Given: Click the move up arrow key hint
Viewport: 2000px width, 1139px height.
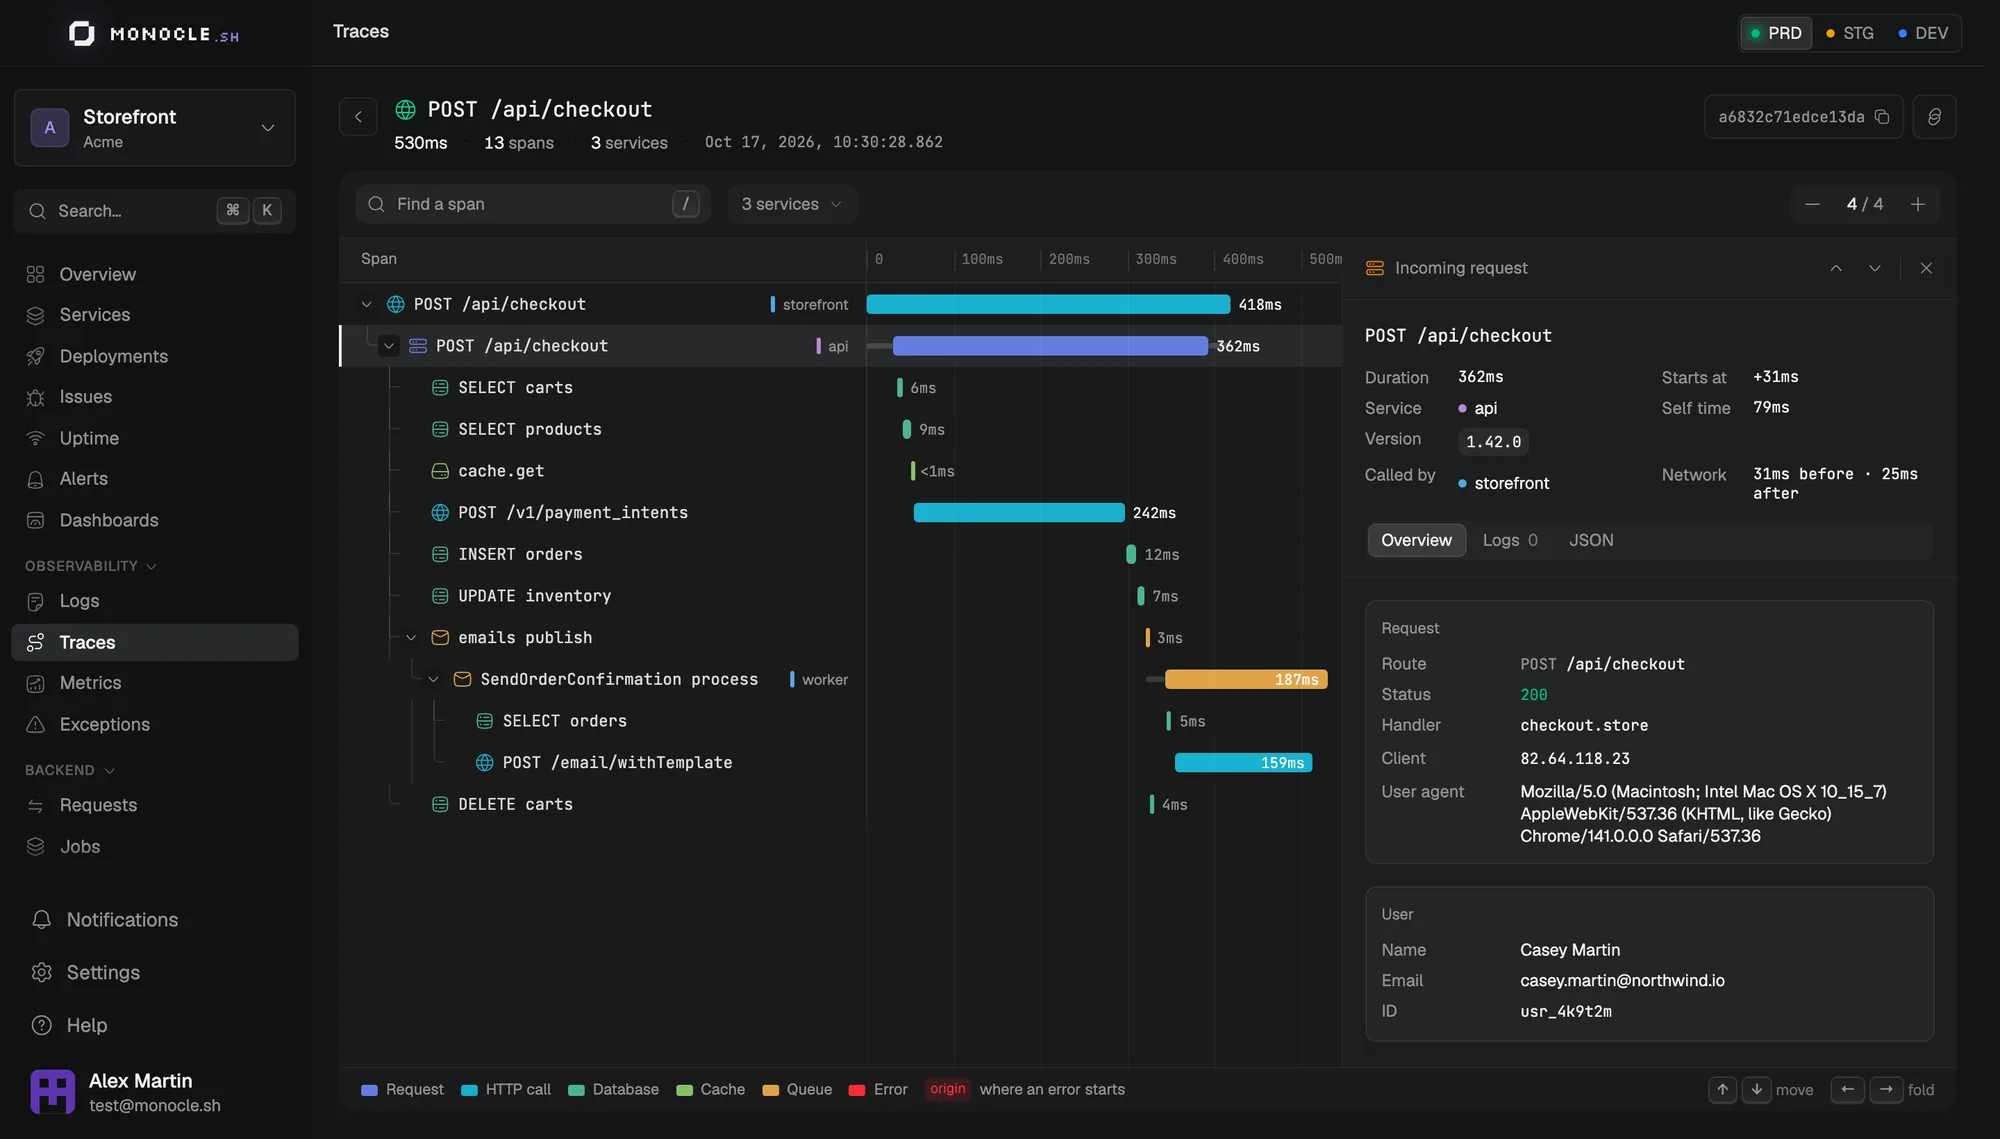Looking at the screenshot, I should tap(1722, 1090).
